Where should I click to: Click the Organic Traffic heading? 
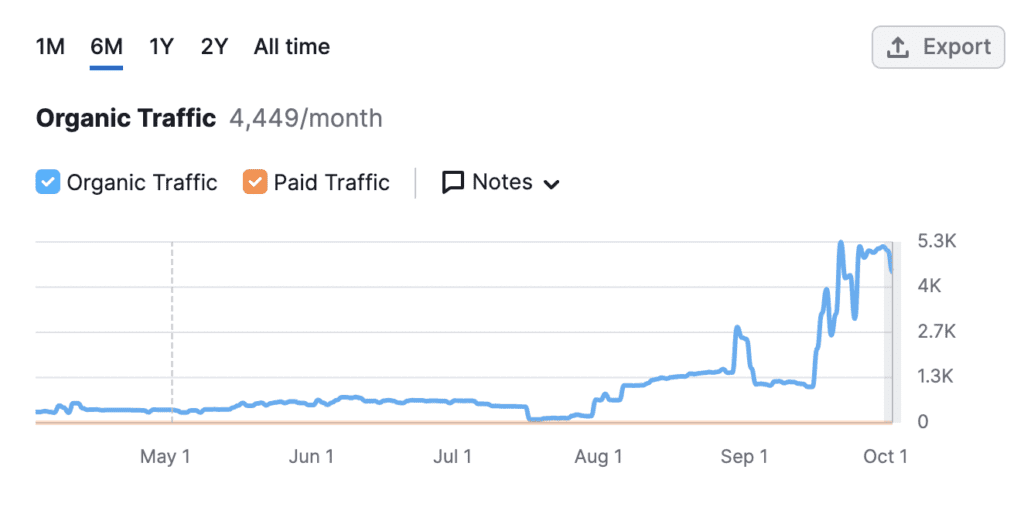coord(126,118)
